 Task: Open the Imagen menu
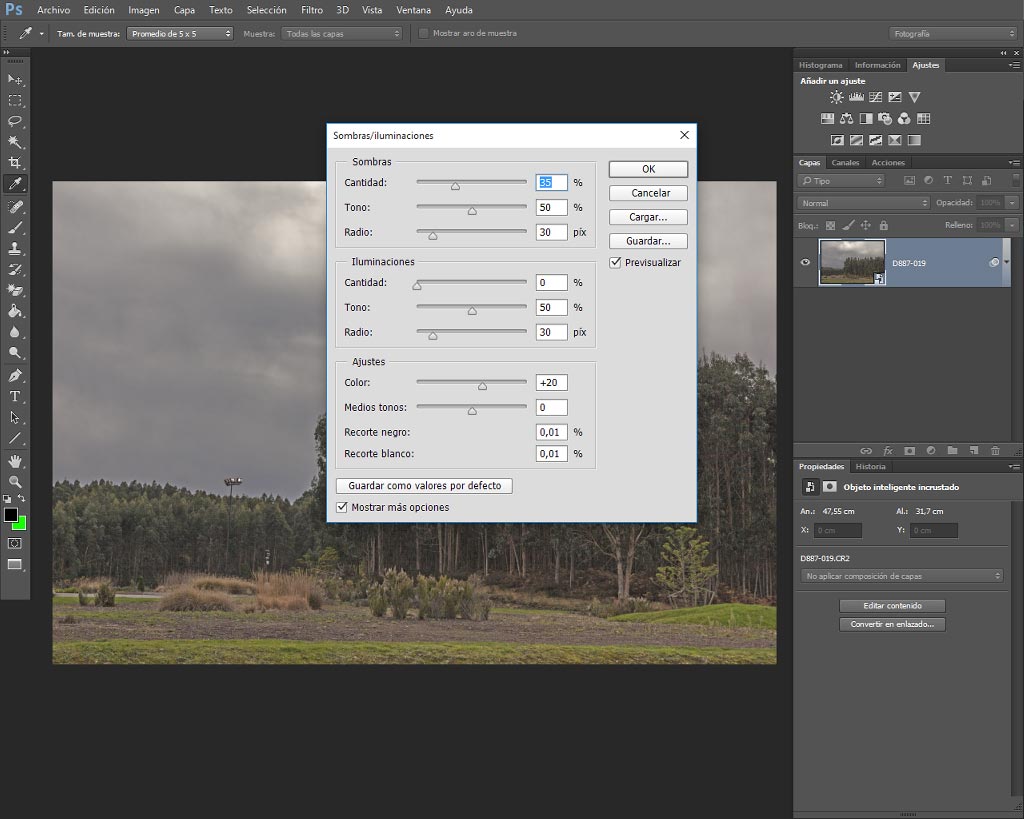point(144,10)
